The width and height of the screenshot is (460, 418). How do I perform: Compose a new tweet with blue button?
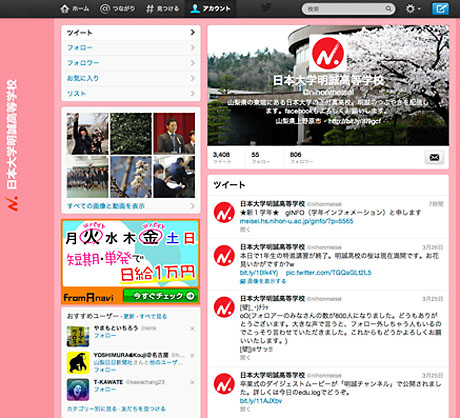(x=440, y=9)
